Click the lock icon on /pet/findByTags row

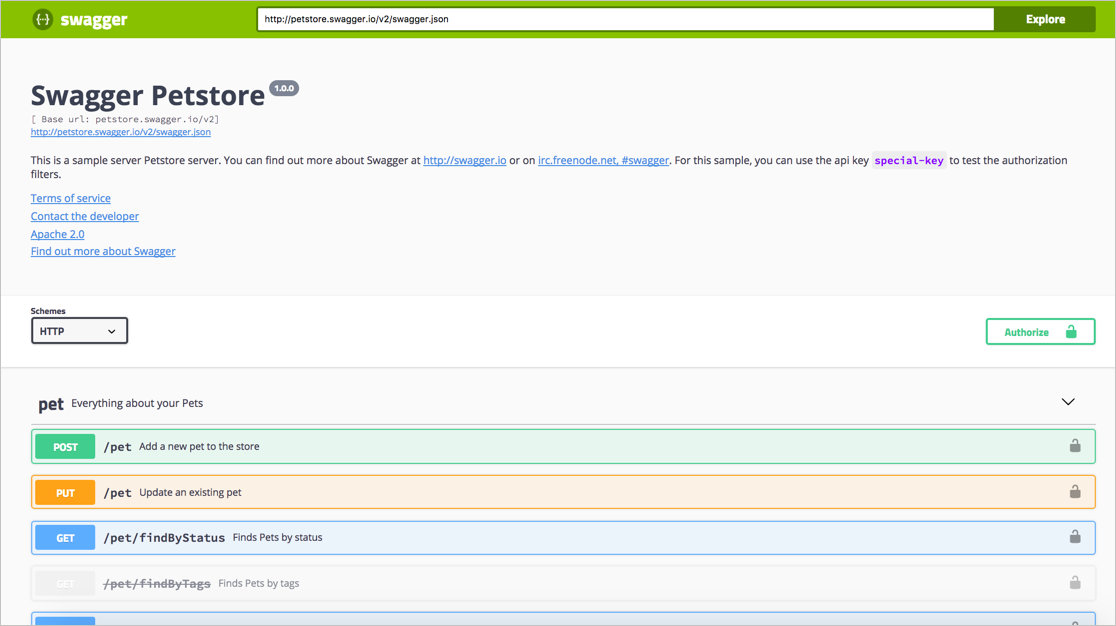point(1075,582)
